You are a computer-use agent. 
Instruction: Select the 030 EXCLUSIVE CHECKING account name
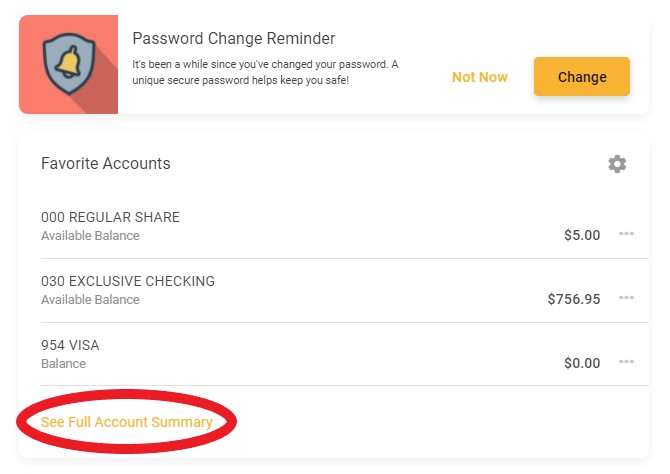click(x=128, y=281)
